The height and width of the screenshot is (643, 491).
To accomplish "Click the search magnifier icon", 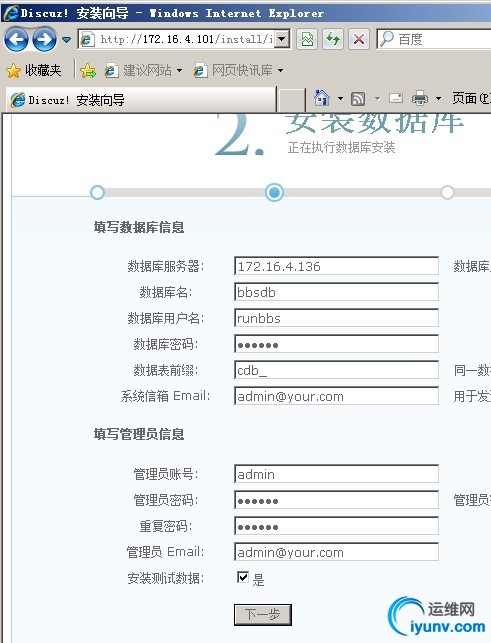I will 386,39.
